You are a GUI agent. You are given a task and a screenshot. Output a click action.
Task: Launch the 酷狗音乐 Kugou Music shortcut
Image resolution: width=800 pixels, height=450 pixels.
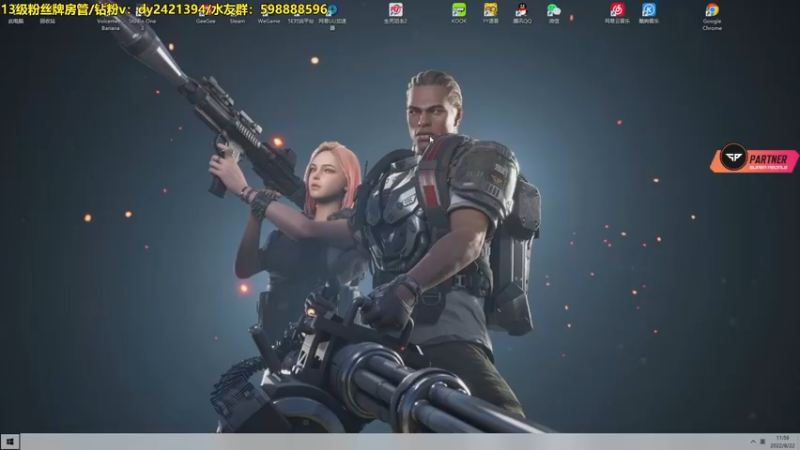point(648,14)
